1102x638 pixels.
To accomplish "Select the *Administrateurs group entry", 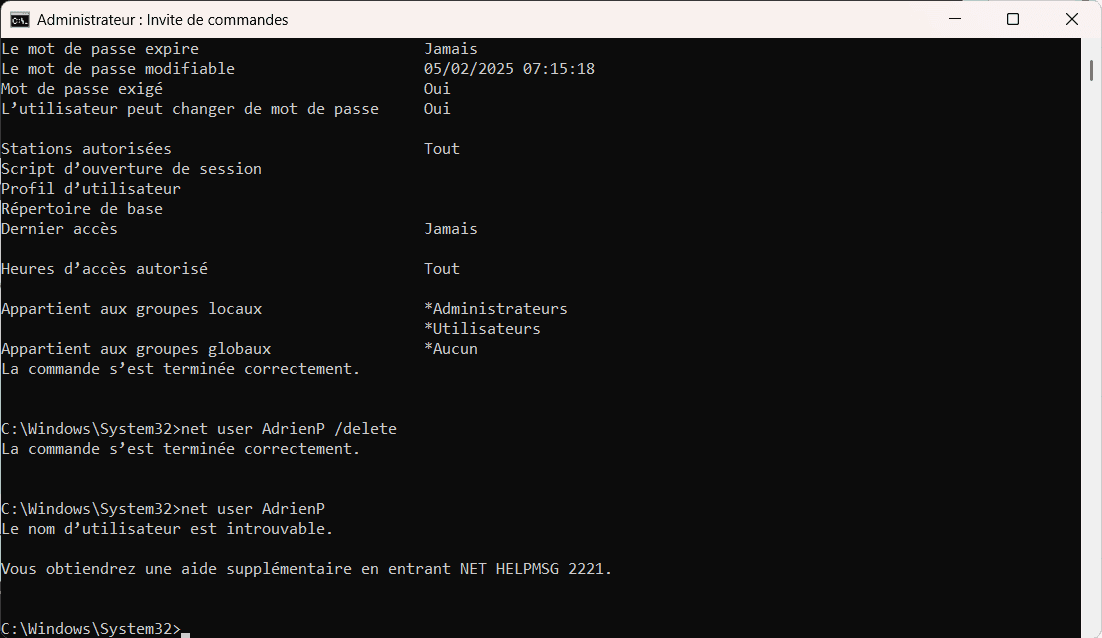I will click(x=495, y=308).
